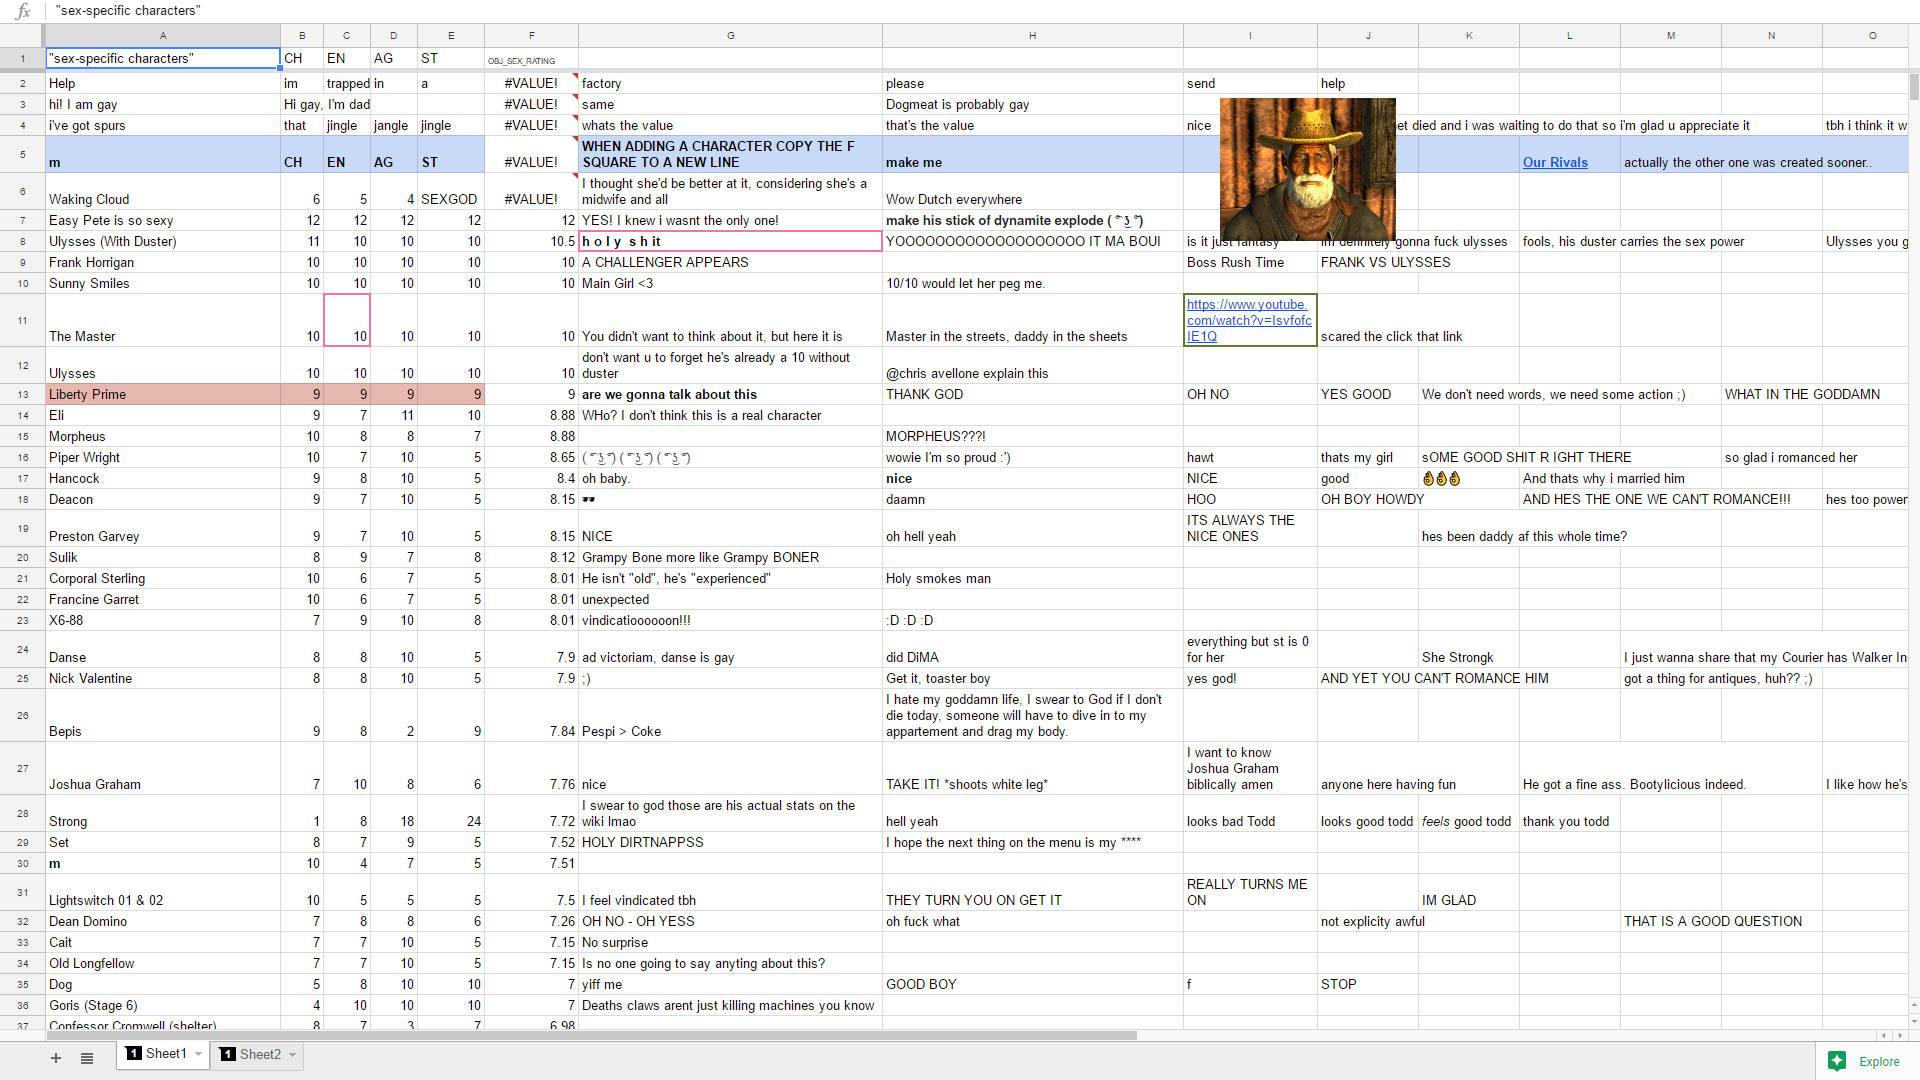Image resolution: width=1920 pixels, height=1080 pixels.
Task: Select the cell 'Lightswitch 01 & 02'
Action: [163, 892]
